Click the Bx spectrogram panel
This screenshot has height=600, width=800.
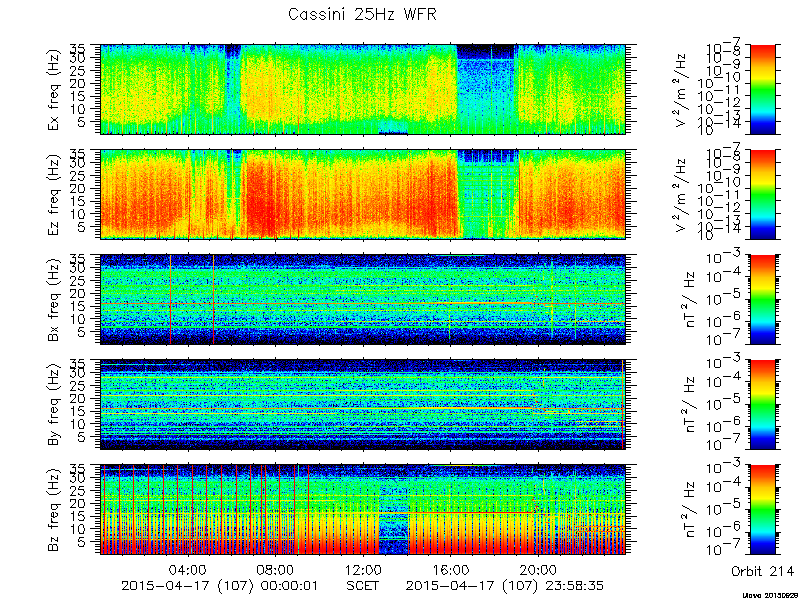click(x=363, y=299)
